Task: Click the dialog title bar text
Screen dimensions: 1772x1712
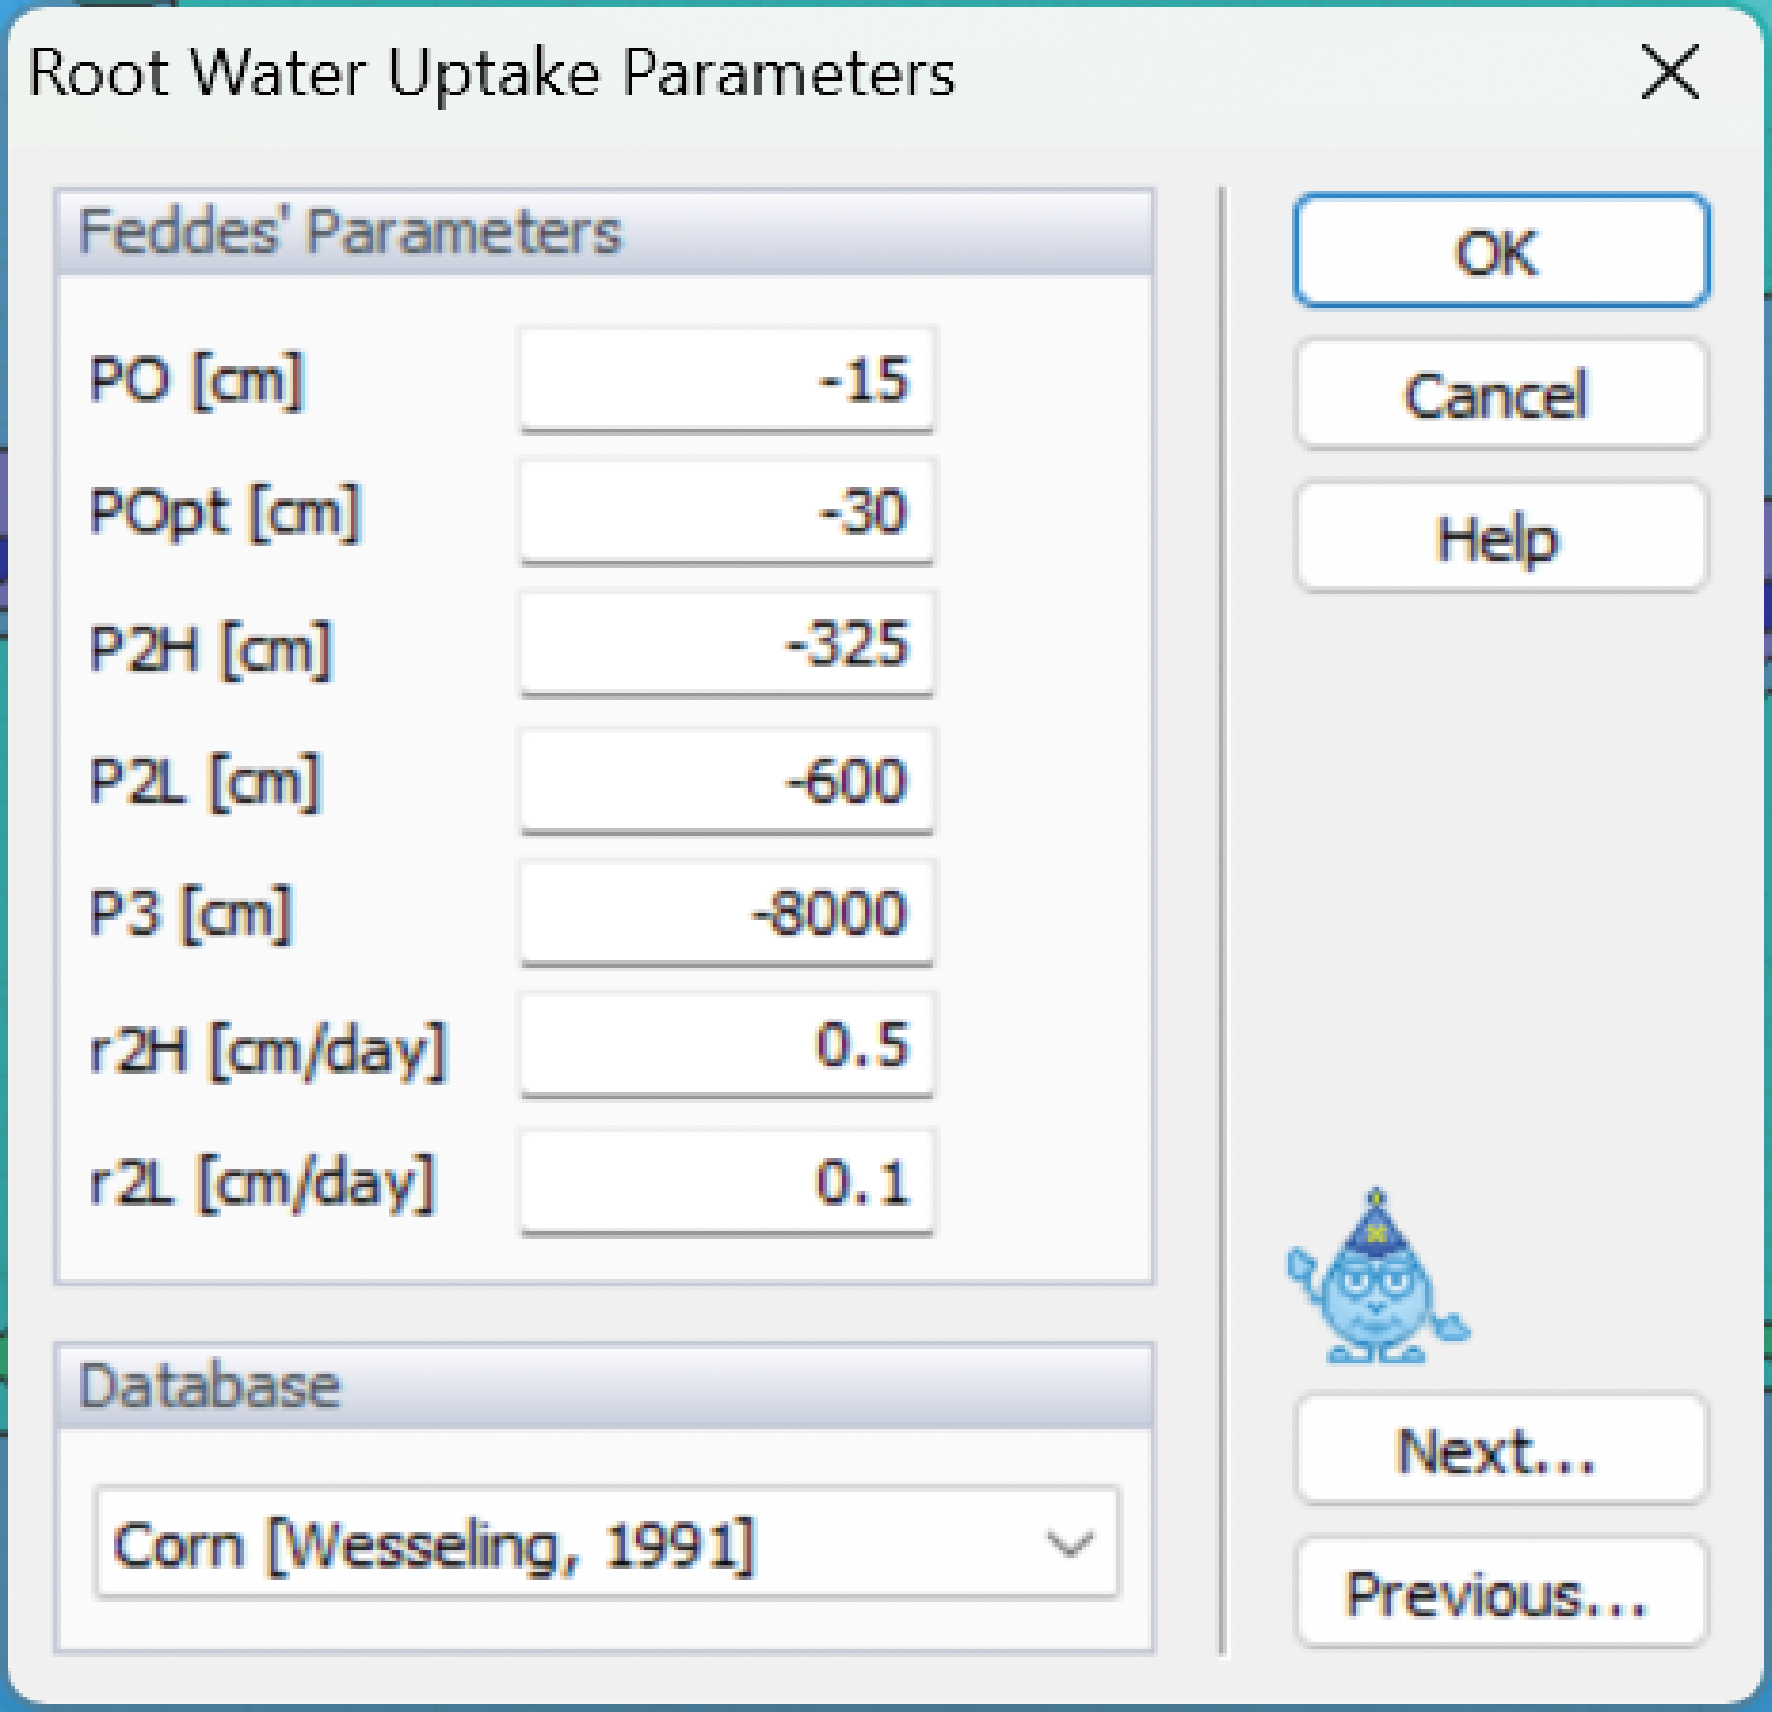Action: pos(492,73)
